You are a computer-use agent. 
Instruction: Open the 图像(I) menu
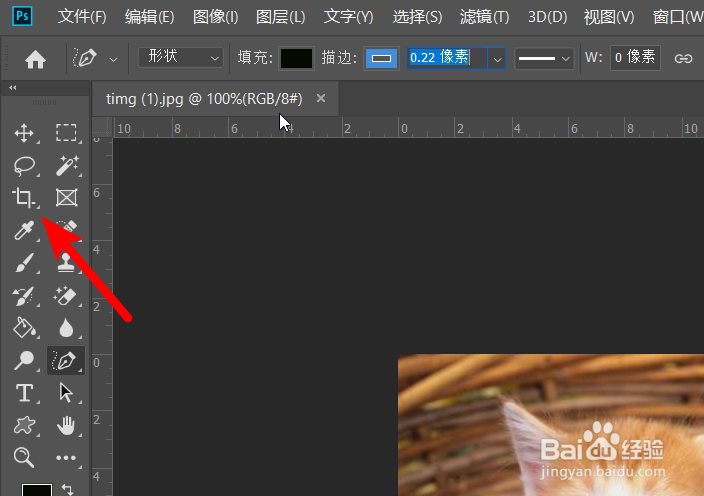216,17
